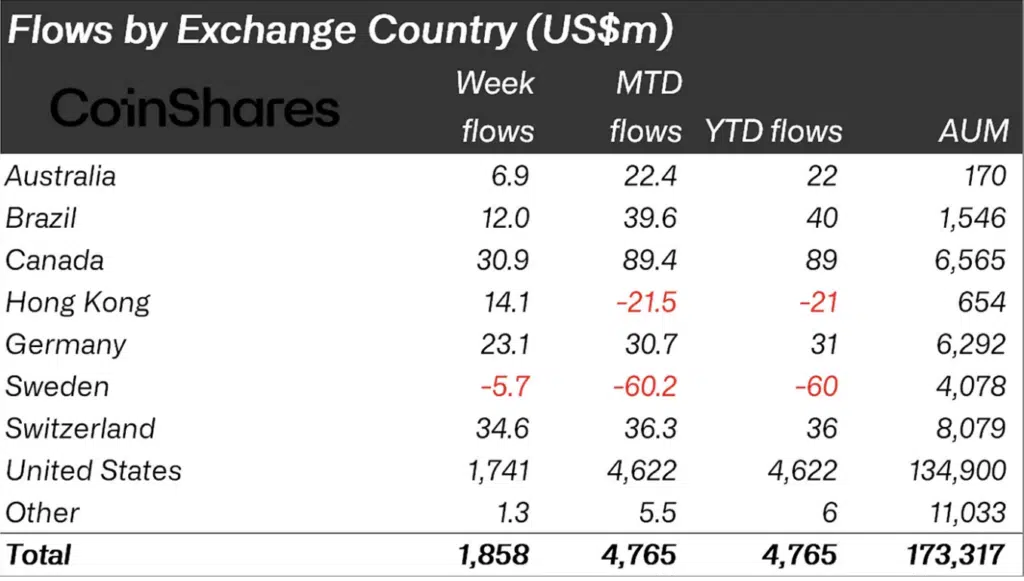Select the Australia row label
This screenshot has height=581, width=1024.
click(60, 176)
